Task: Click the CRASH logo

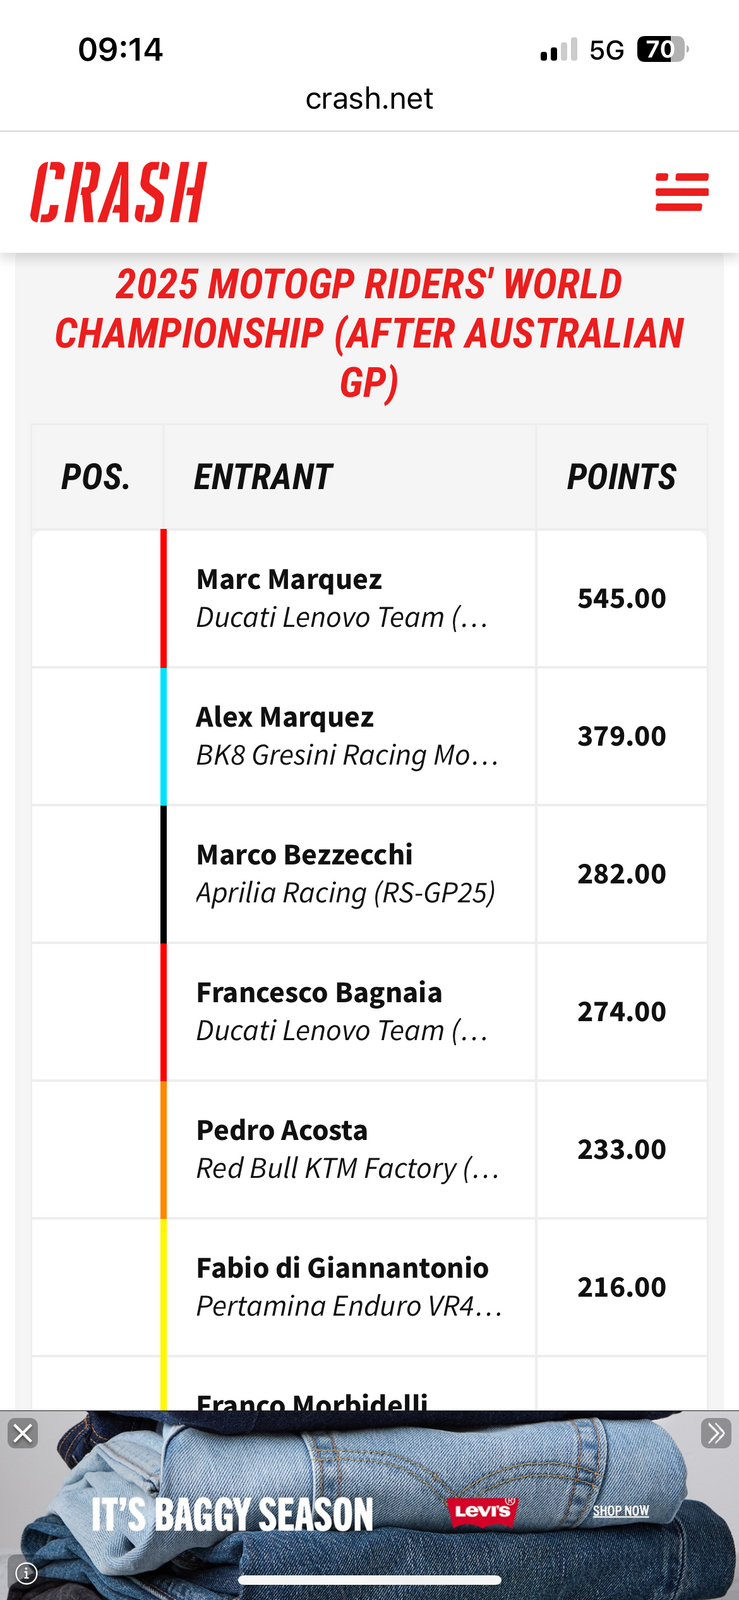Action: click(x=118, y=192)
